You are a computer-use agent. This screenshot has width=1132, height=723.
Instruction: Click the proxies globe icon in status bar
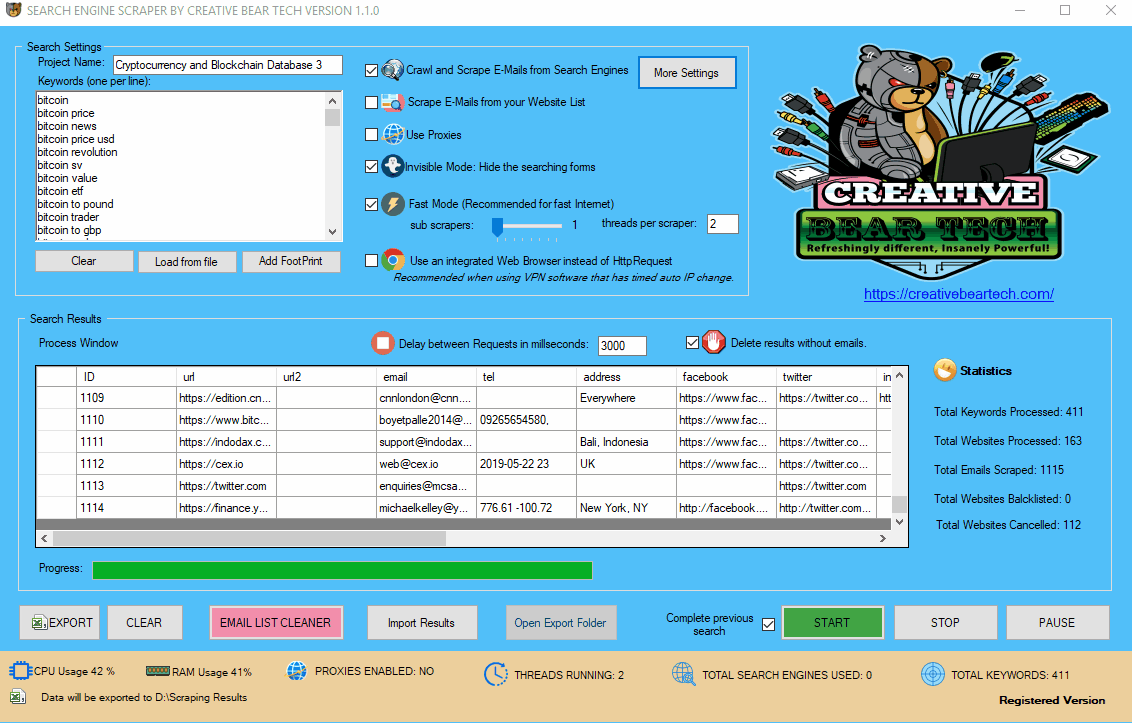point(297,671)
